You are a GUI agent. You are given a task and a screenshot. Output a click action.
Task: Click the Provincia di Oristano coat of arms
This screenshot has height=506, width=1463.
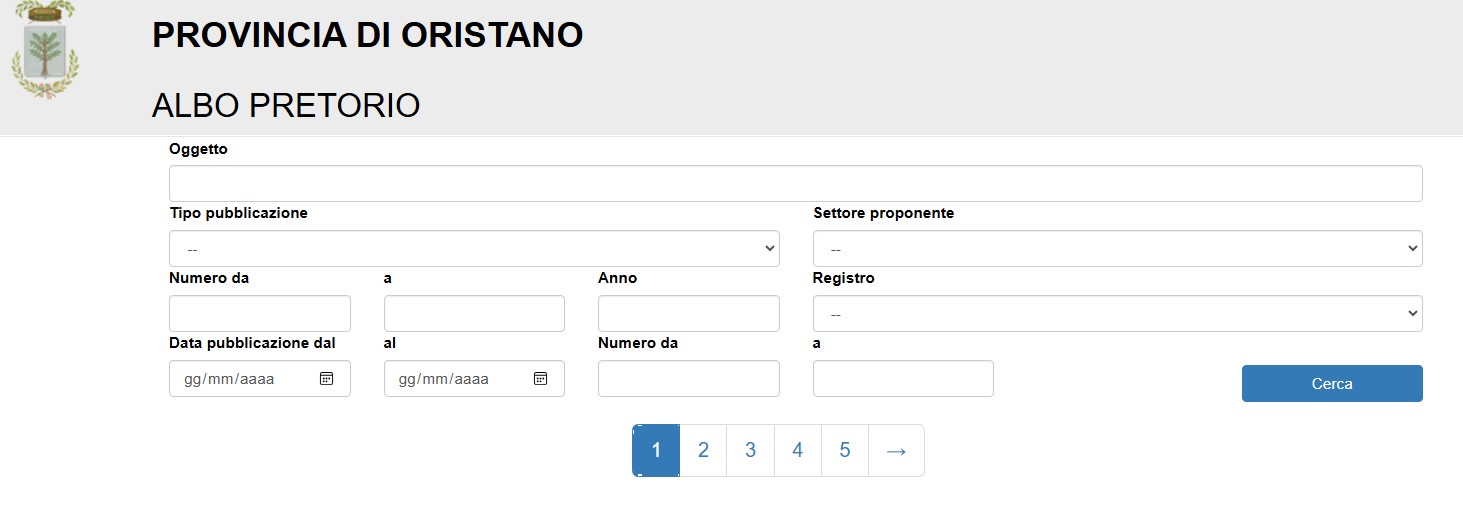click(44, 50)
